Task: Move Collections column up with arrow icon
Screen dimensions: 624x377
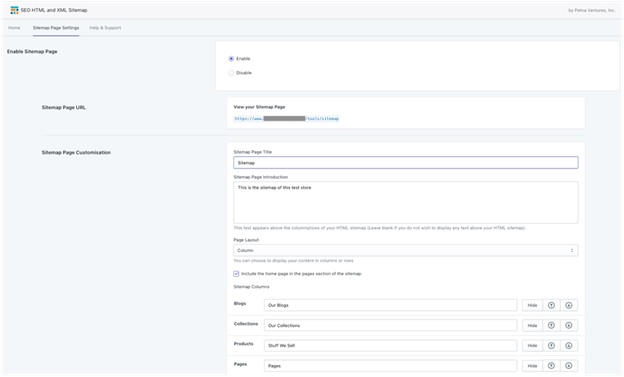Action: coord(551,326)
